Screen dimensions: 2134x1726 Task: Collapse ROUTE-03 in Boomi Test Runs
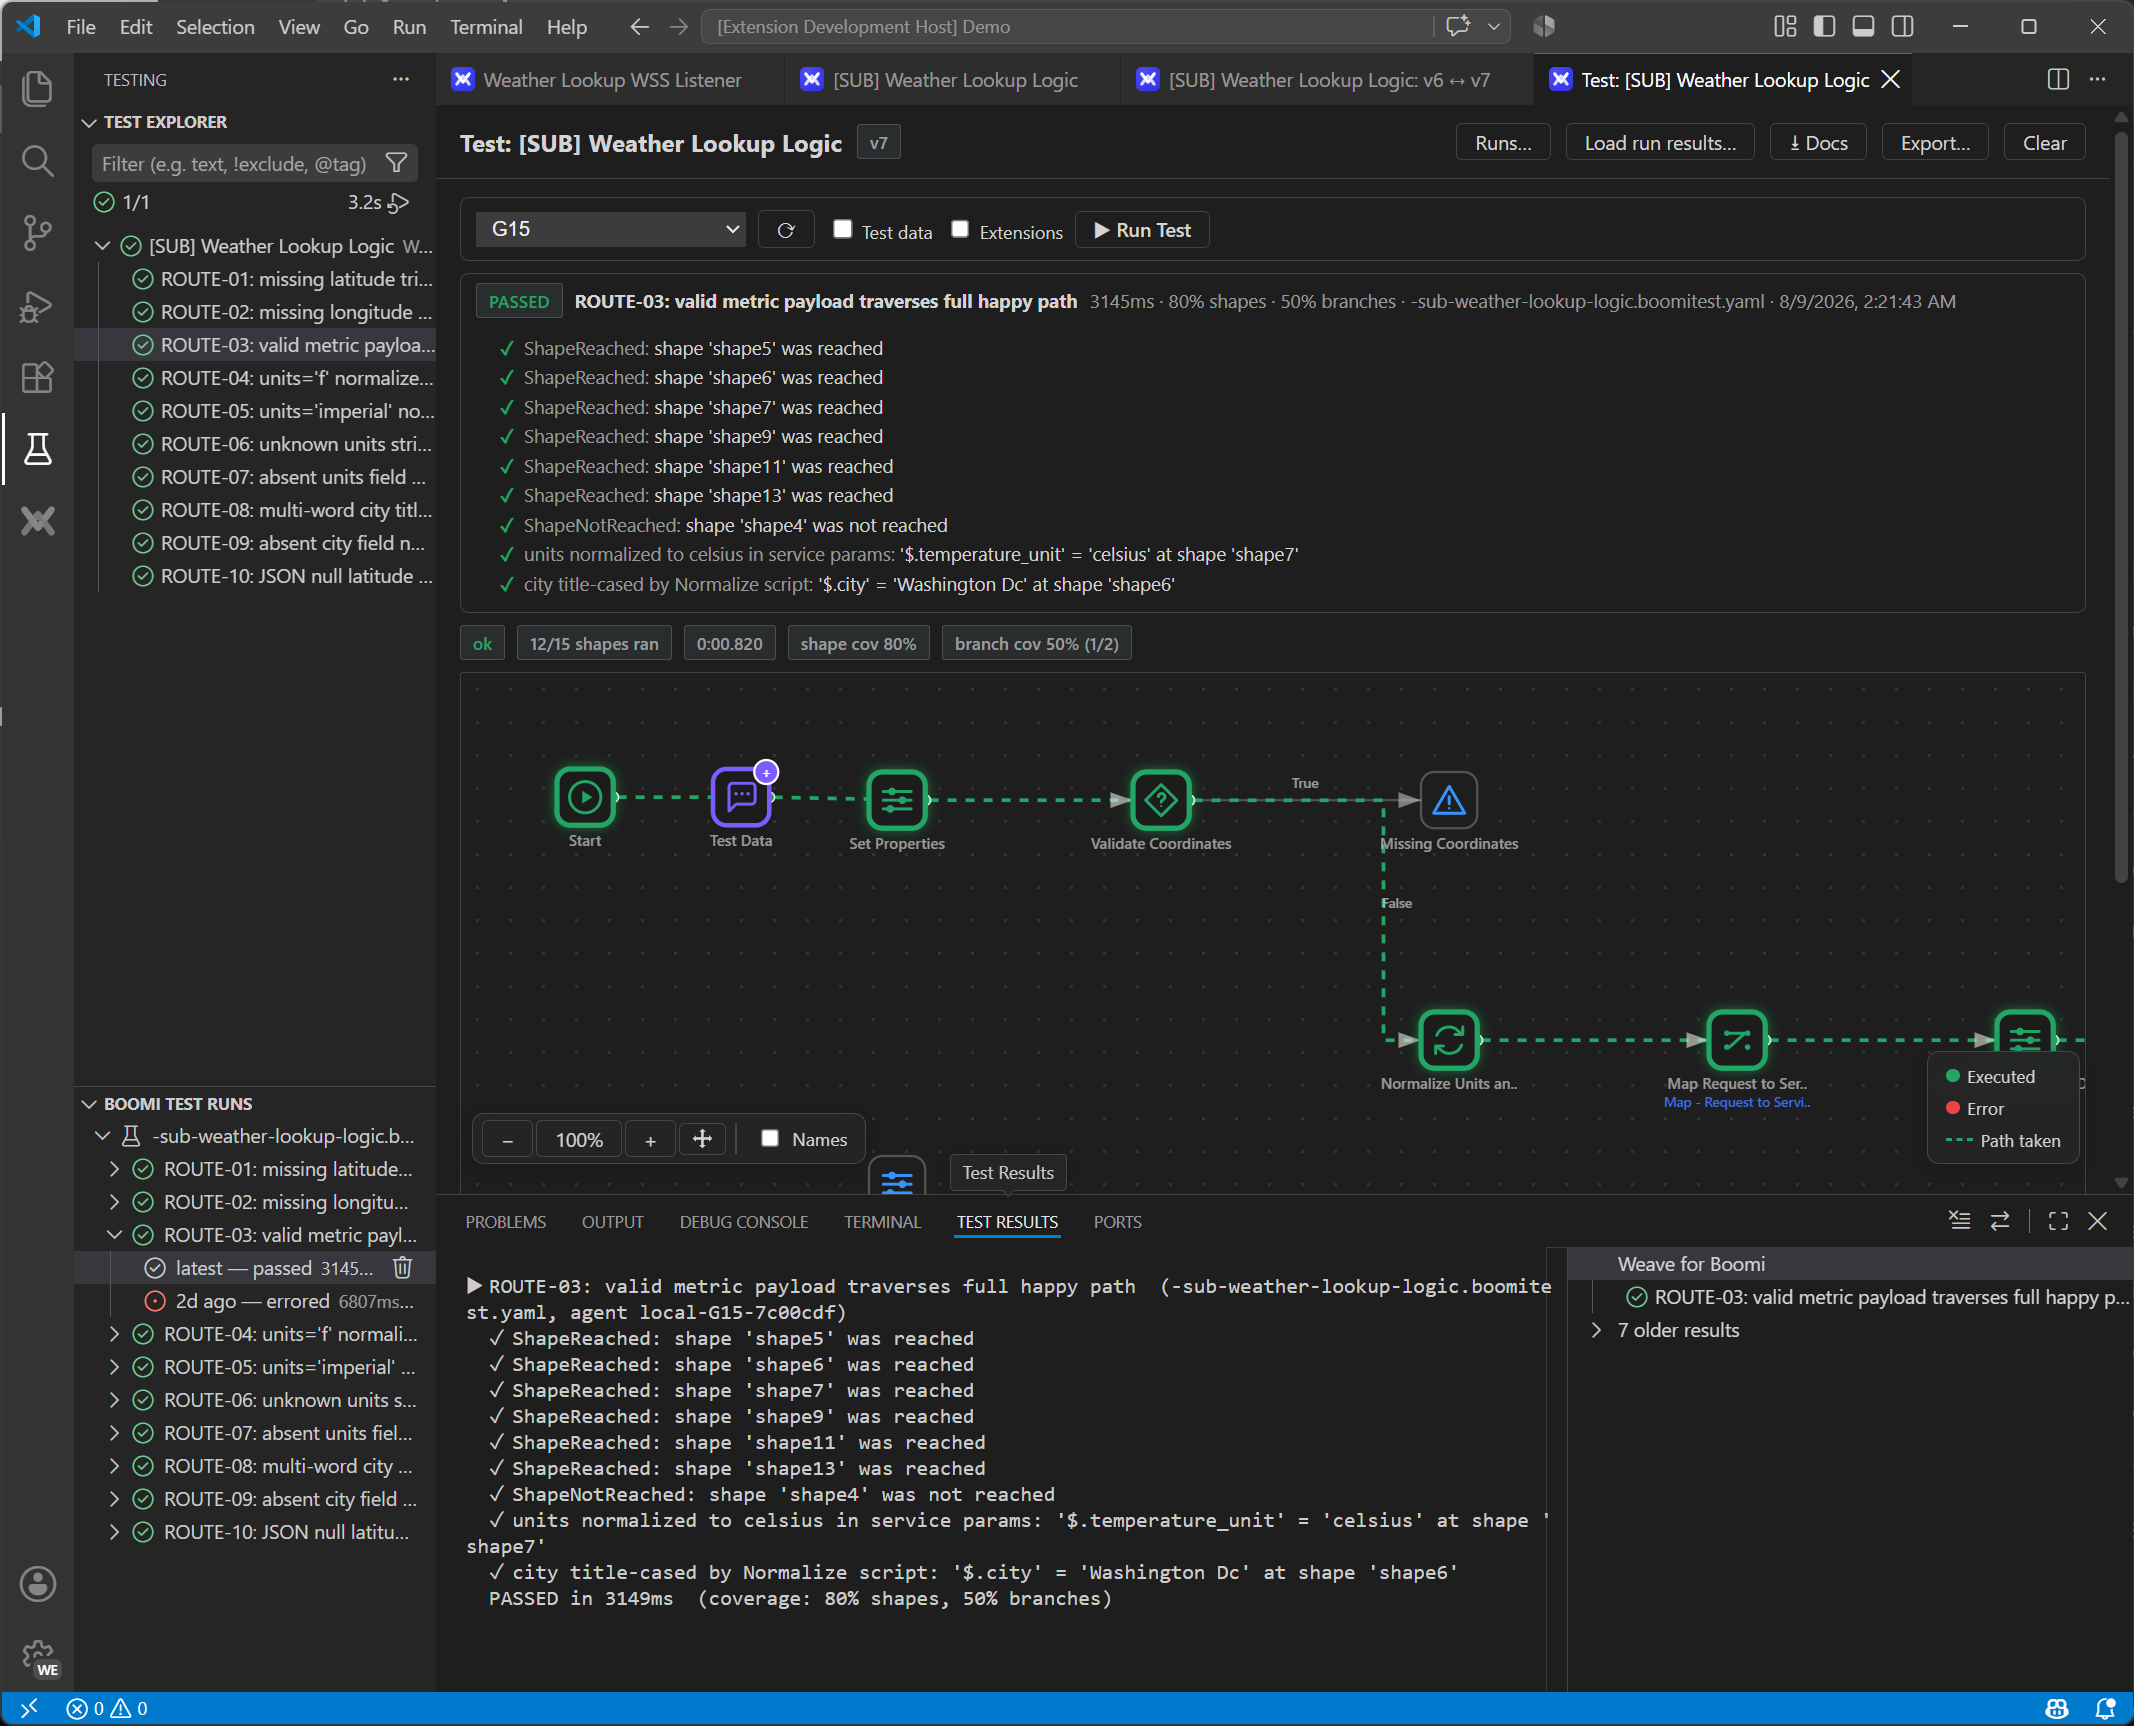(x=114, y=1235)
